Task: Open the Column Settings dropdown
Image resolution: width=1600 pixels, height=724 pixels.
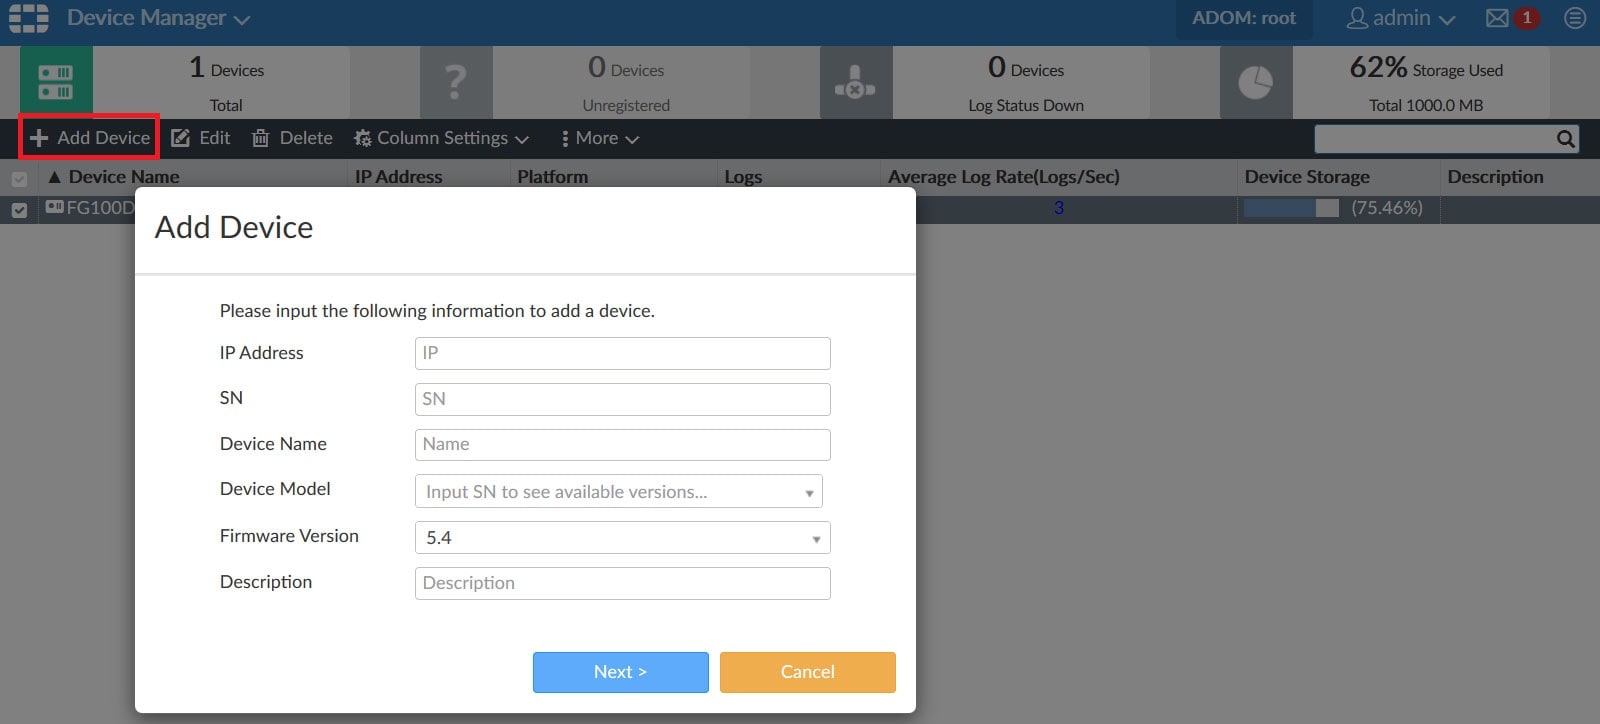Action: coord(441,138)
